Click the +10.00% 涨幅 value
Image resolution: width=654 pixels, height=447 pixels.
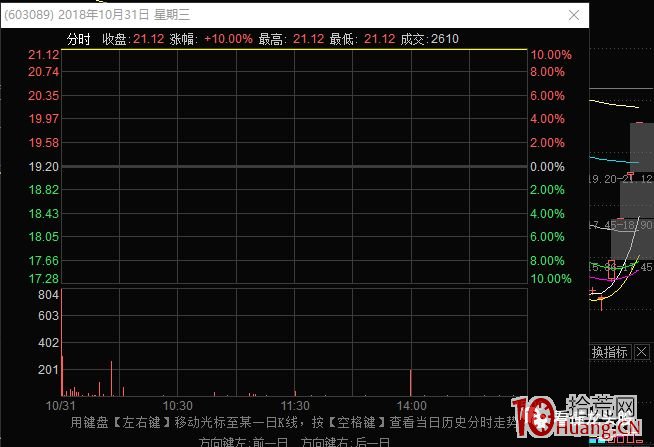pos(228,39)
